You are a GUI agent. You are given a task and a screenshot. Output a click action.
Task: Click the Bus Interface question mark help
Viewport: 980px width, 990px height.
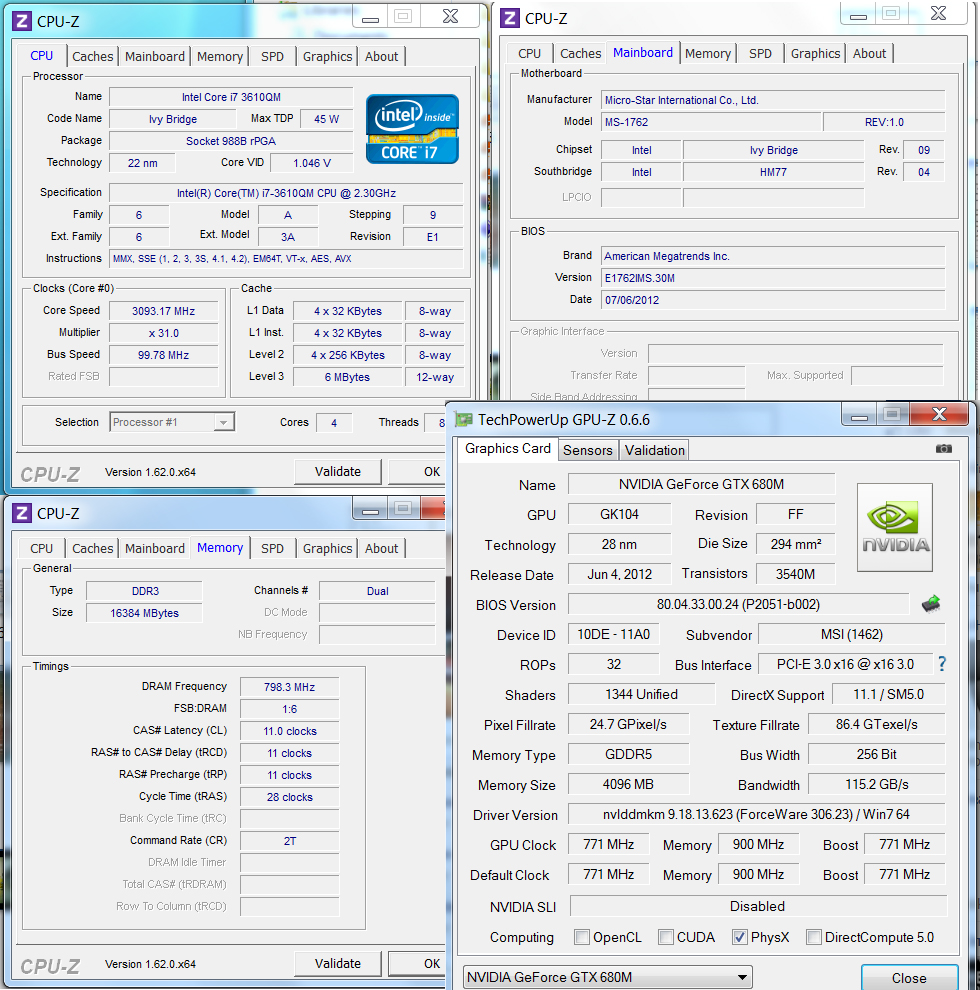coord(942,664)
